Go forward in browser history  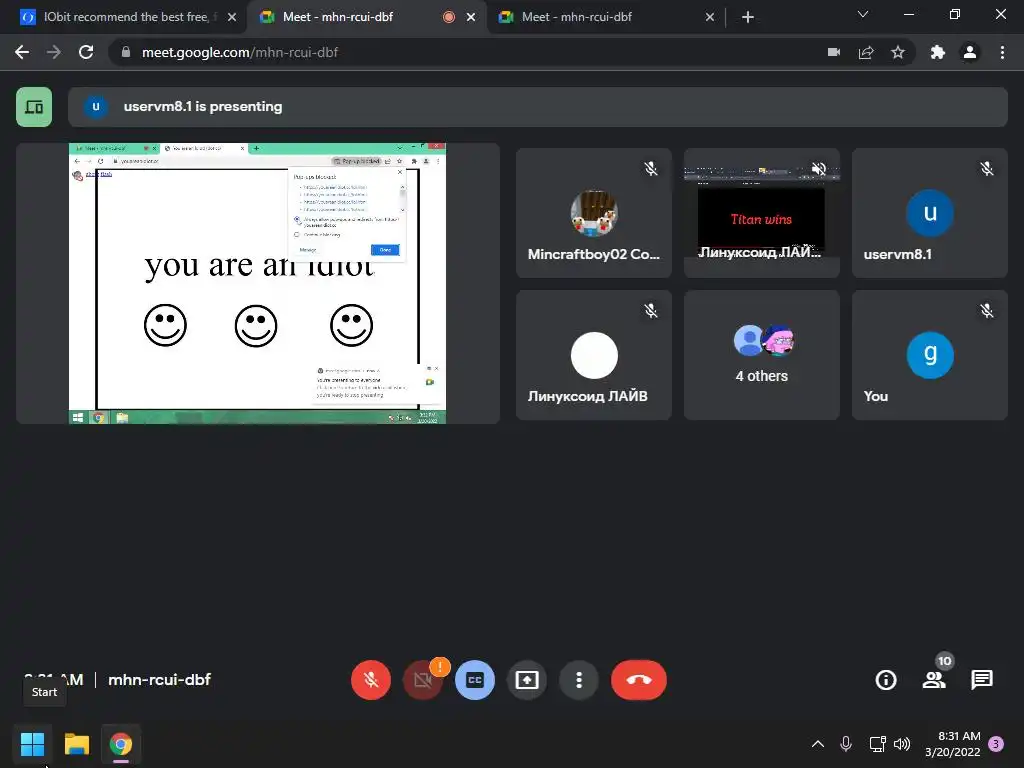(x=54, y=52)
